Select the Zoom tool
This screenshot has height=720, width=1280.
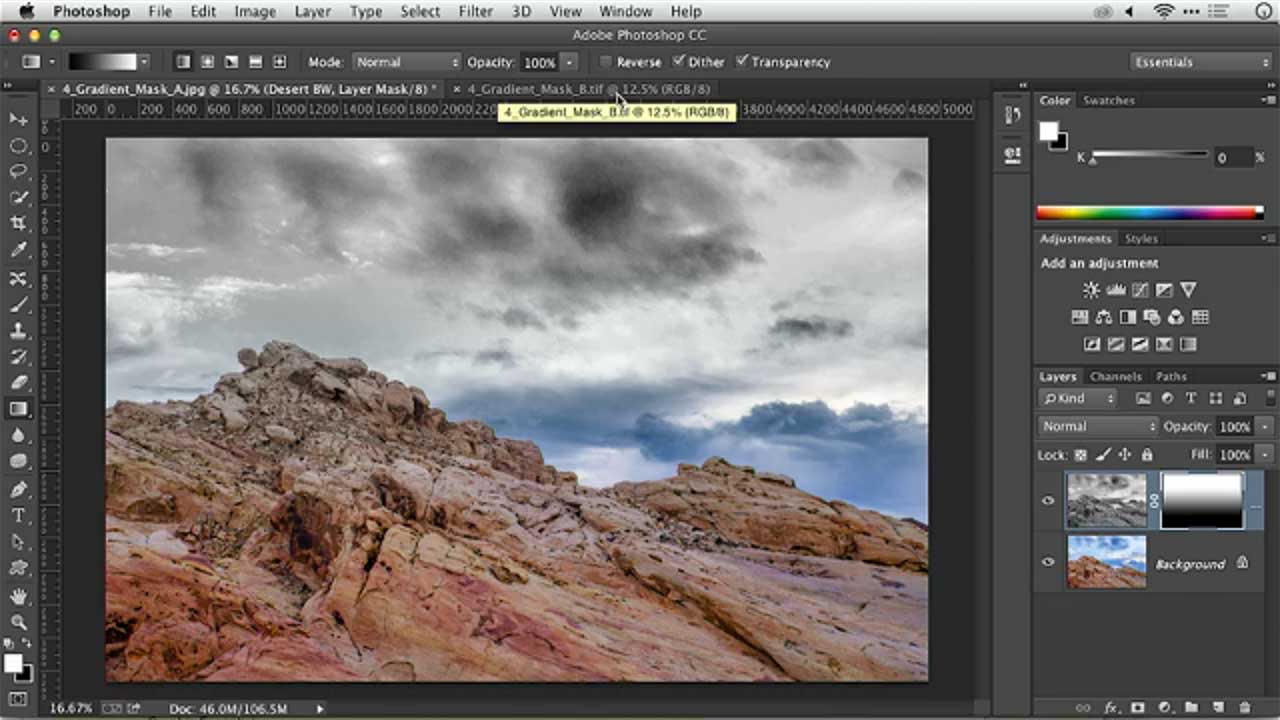click(18, 622)
